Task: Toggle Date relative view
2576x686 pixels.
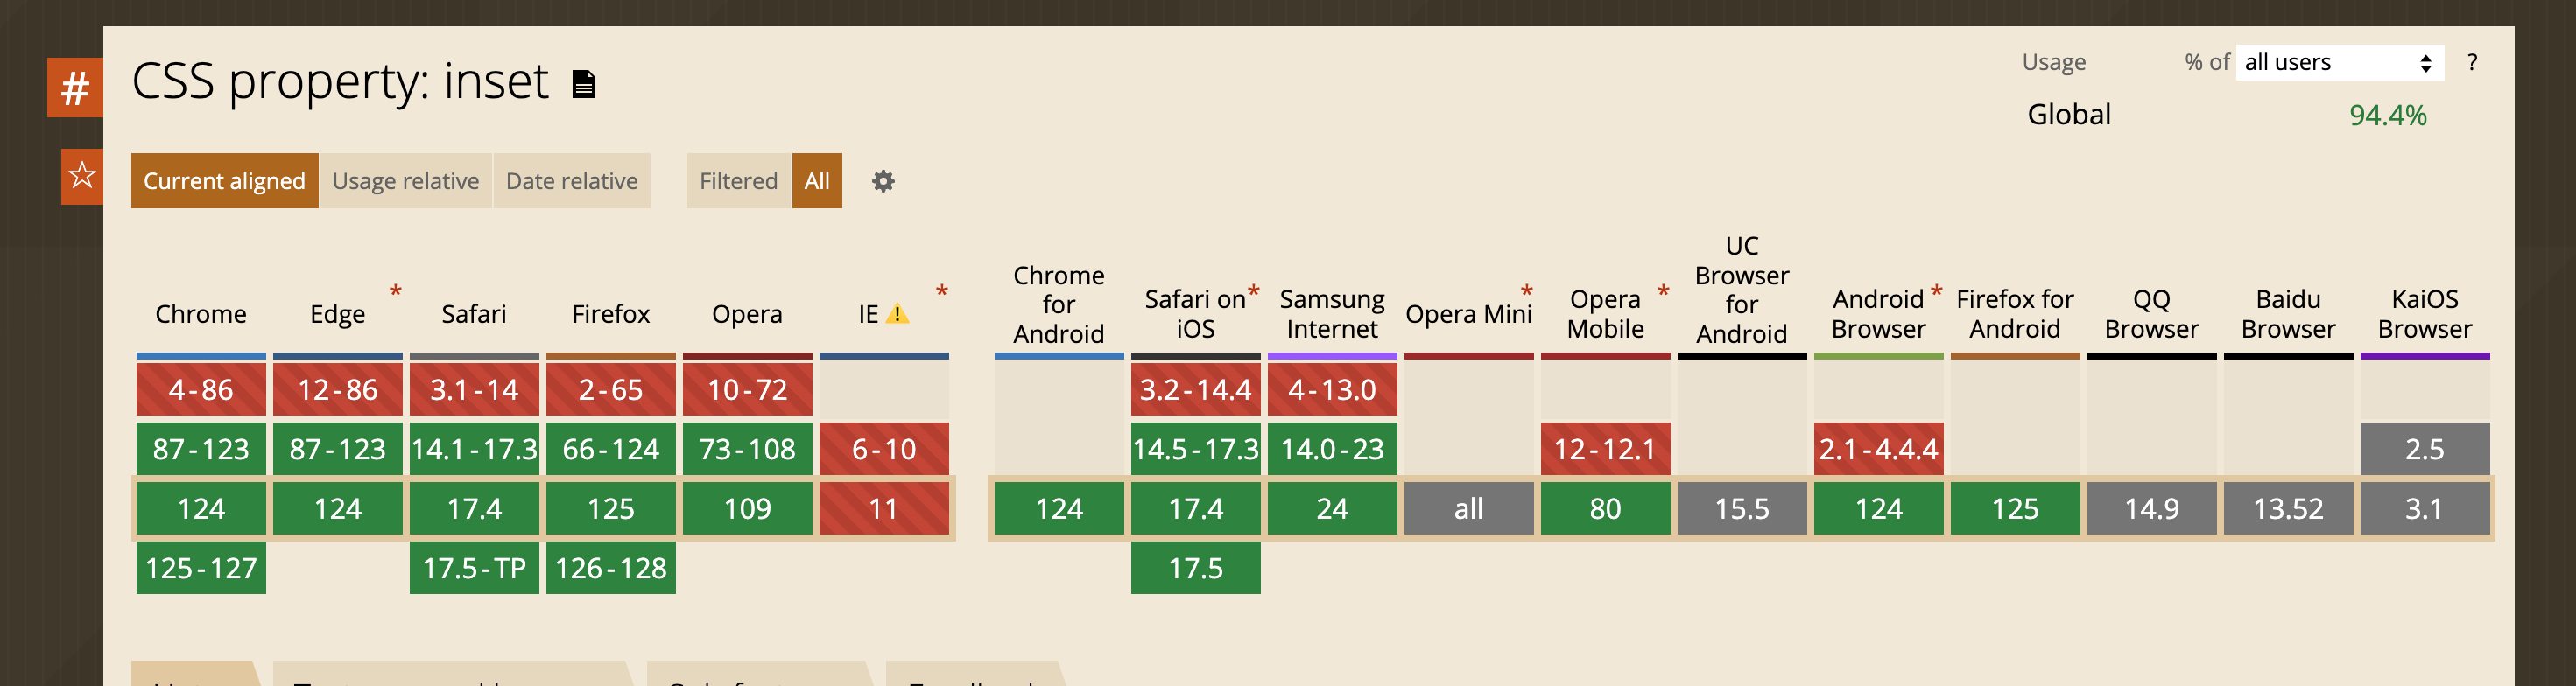Action: click(571, 181)
